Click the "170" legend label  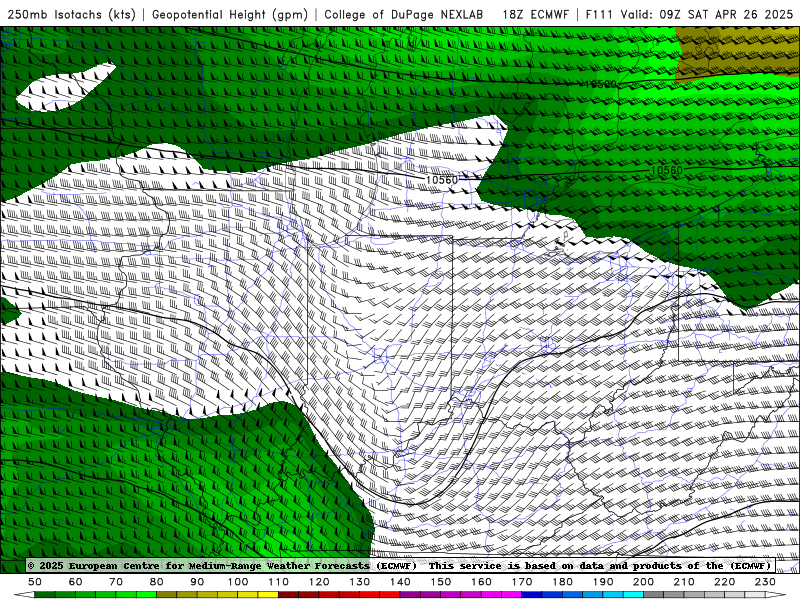pos(522,582)
